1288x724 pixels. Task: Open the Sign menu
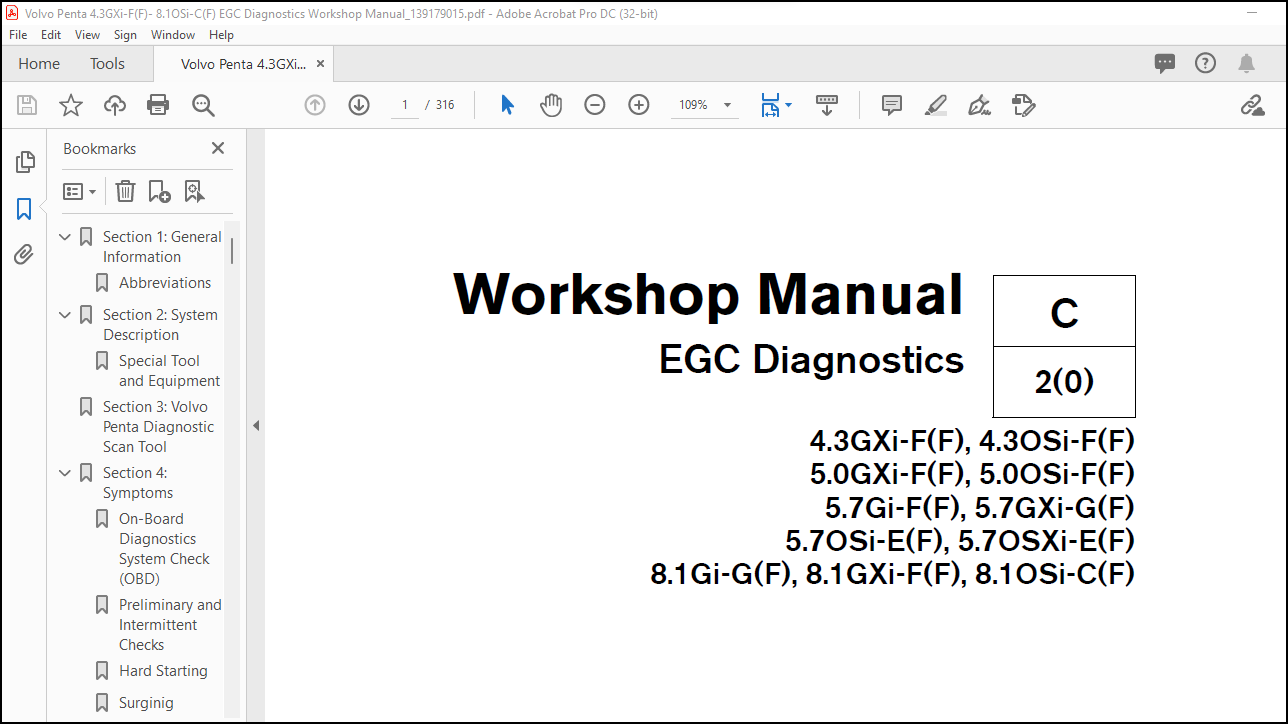click(125, 34)
